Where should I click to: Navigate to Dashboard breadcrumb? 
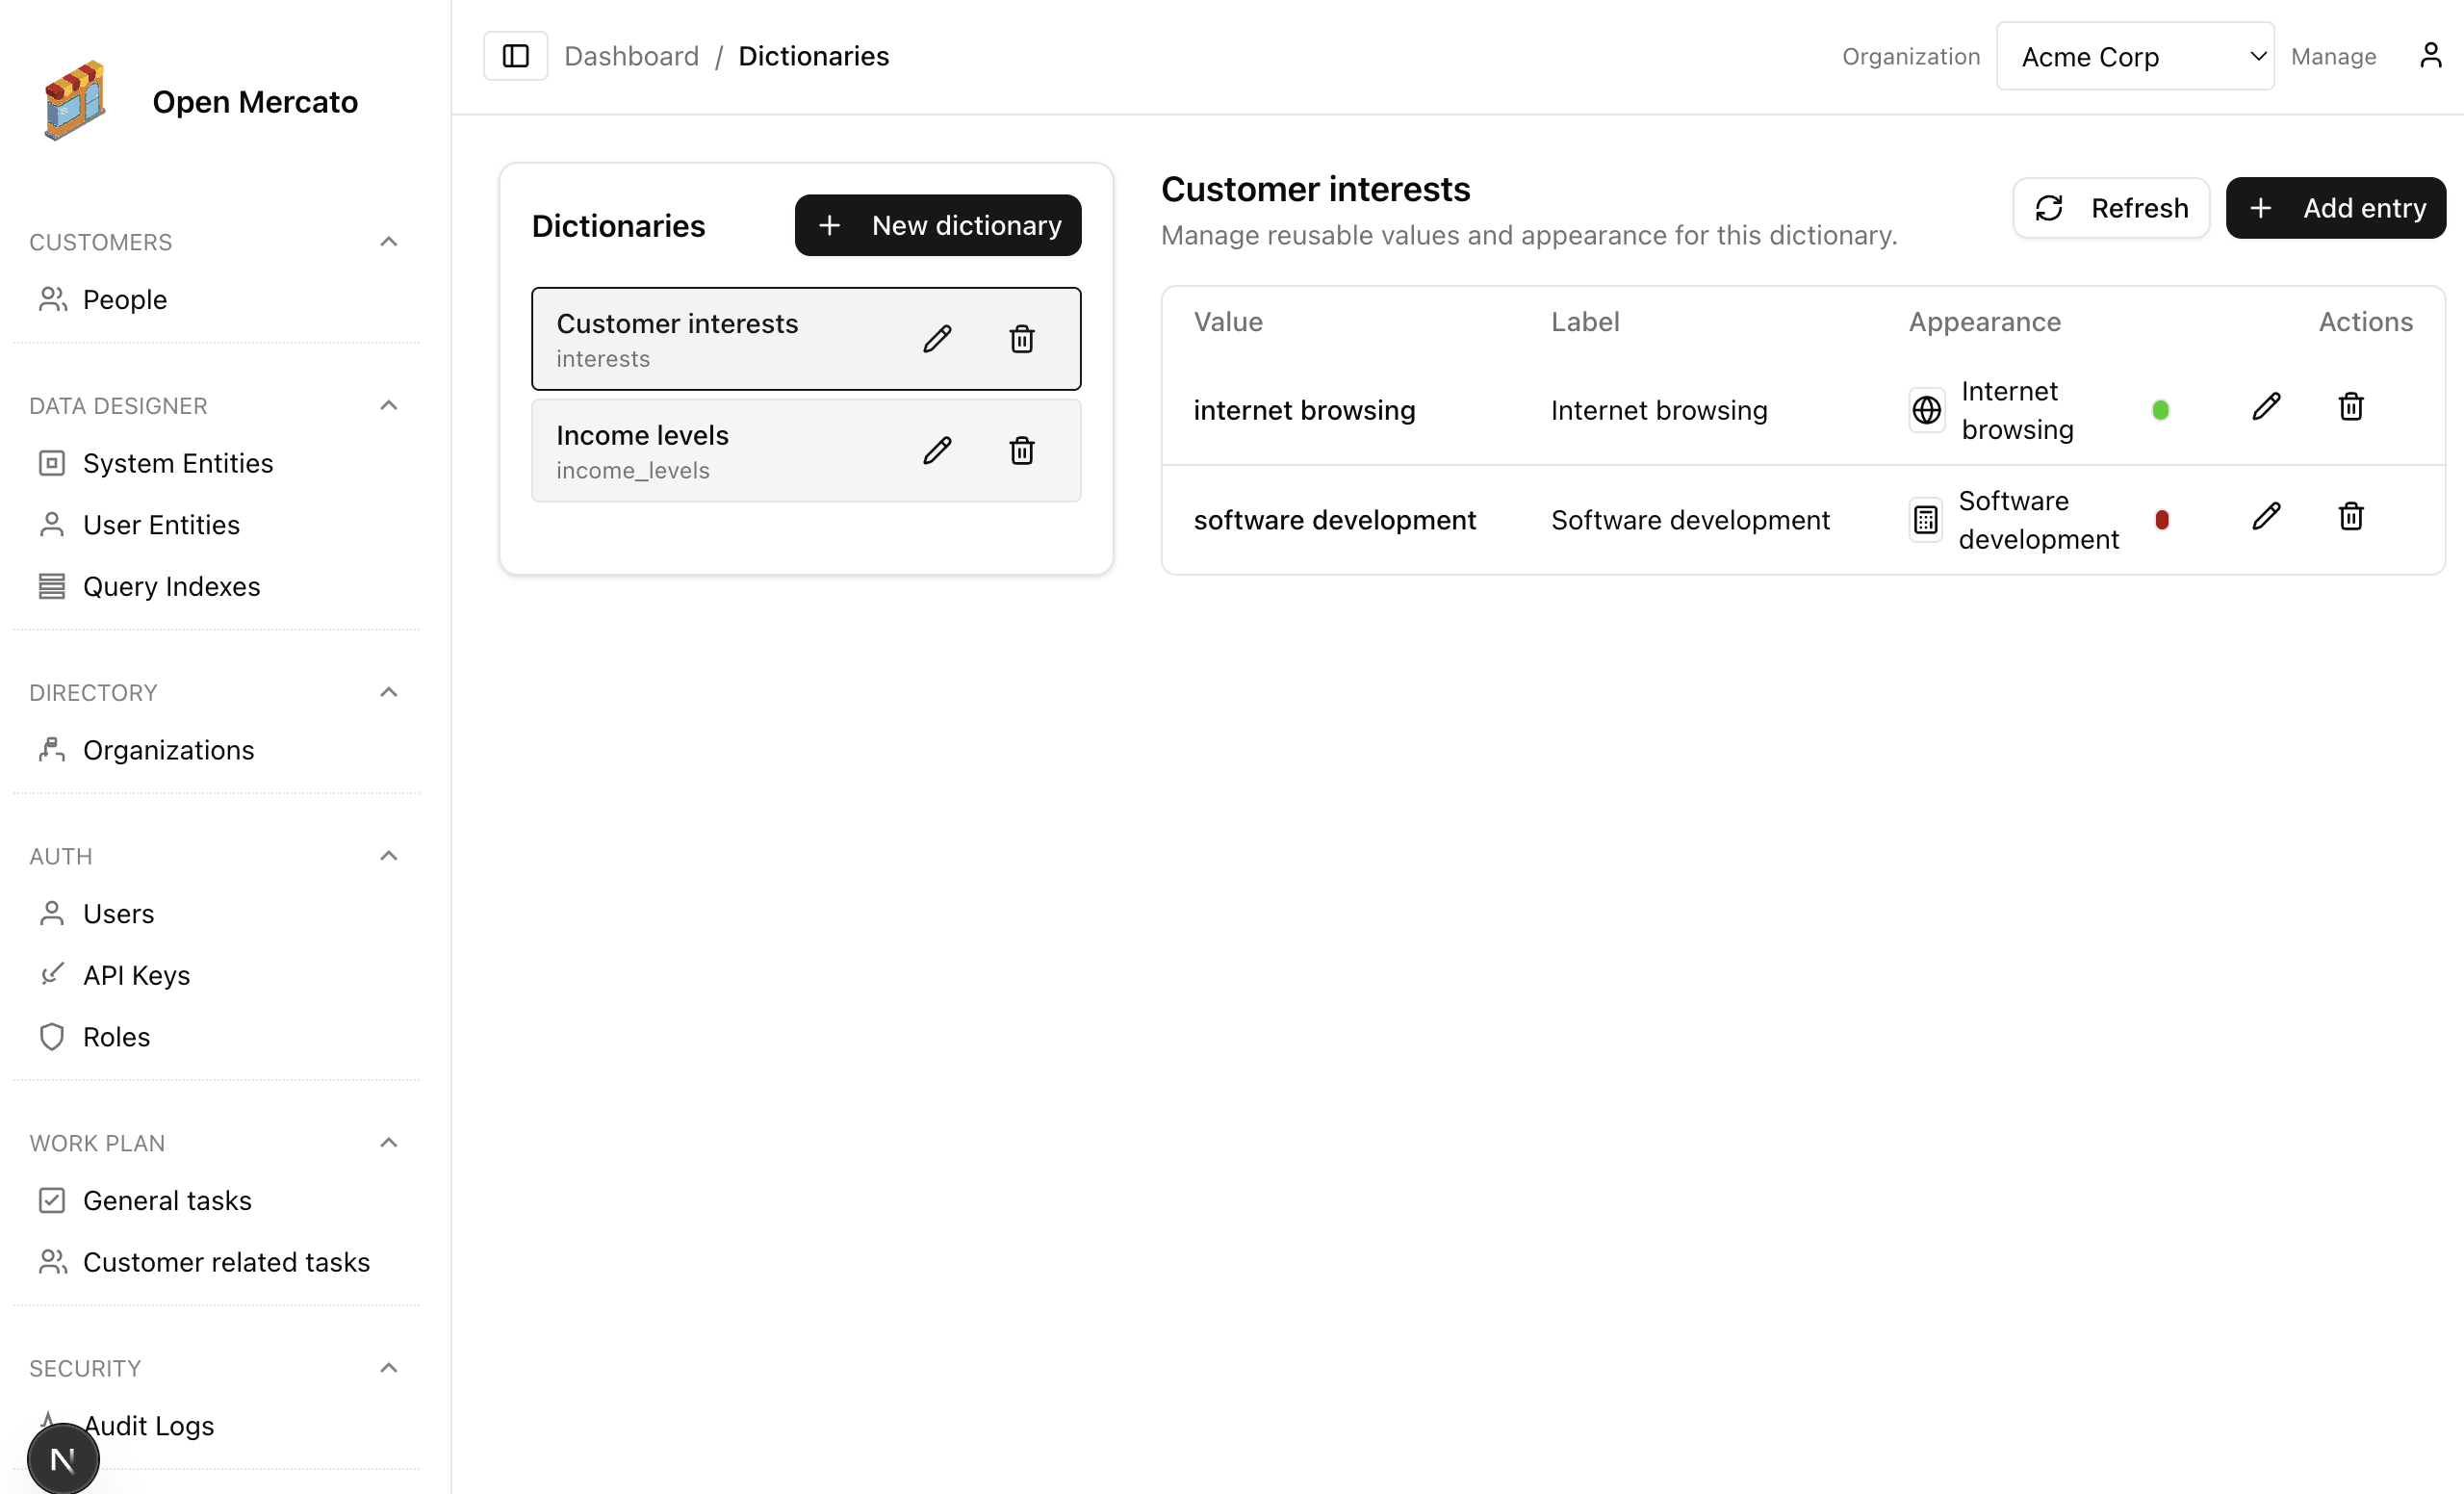631,55
